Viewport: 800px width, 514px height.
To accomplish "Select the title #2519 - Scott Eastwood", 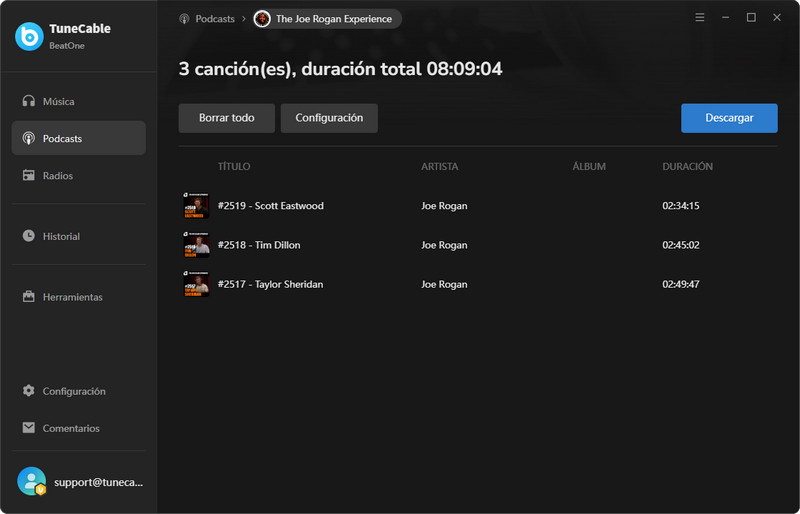I will pos(271,206).
